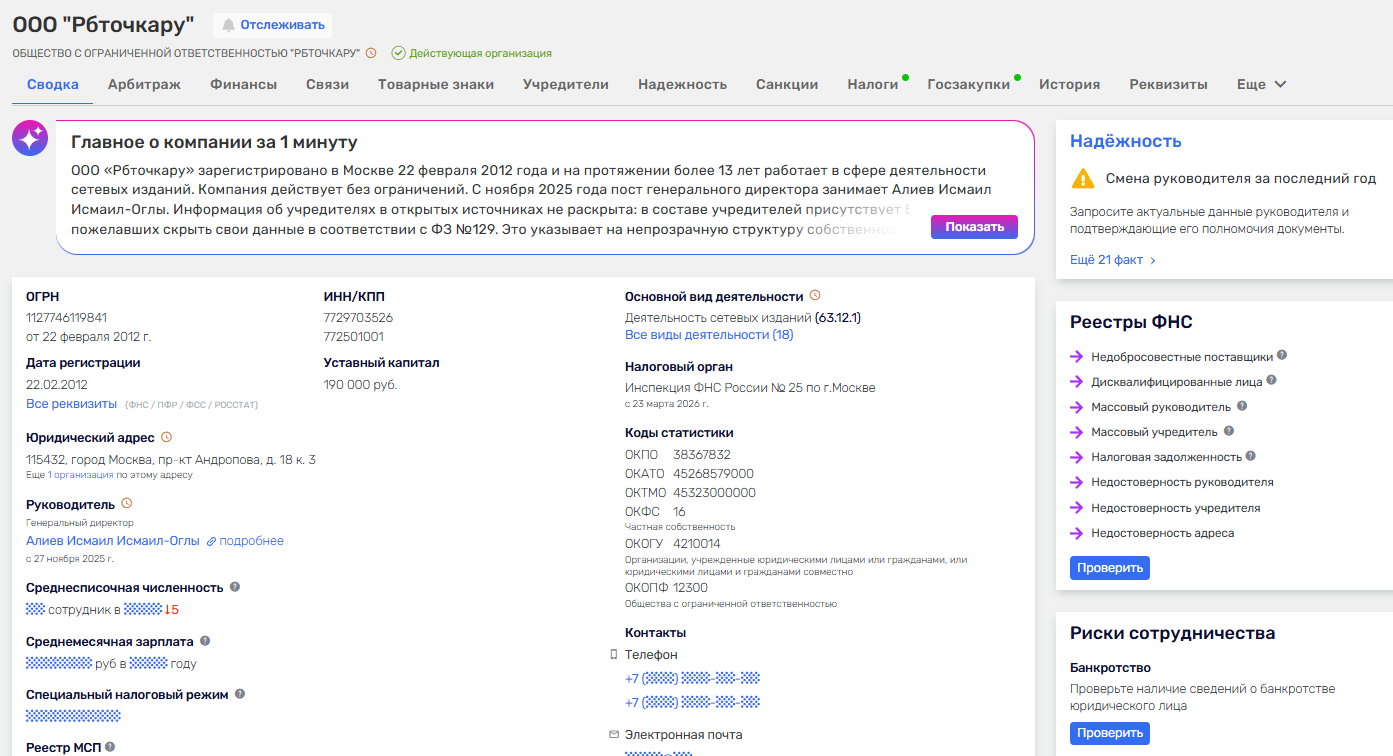
Task: Switch to the Учредители tab
Action: (x=566, y=84)
